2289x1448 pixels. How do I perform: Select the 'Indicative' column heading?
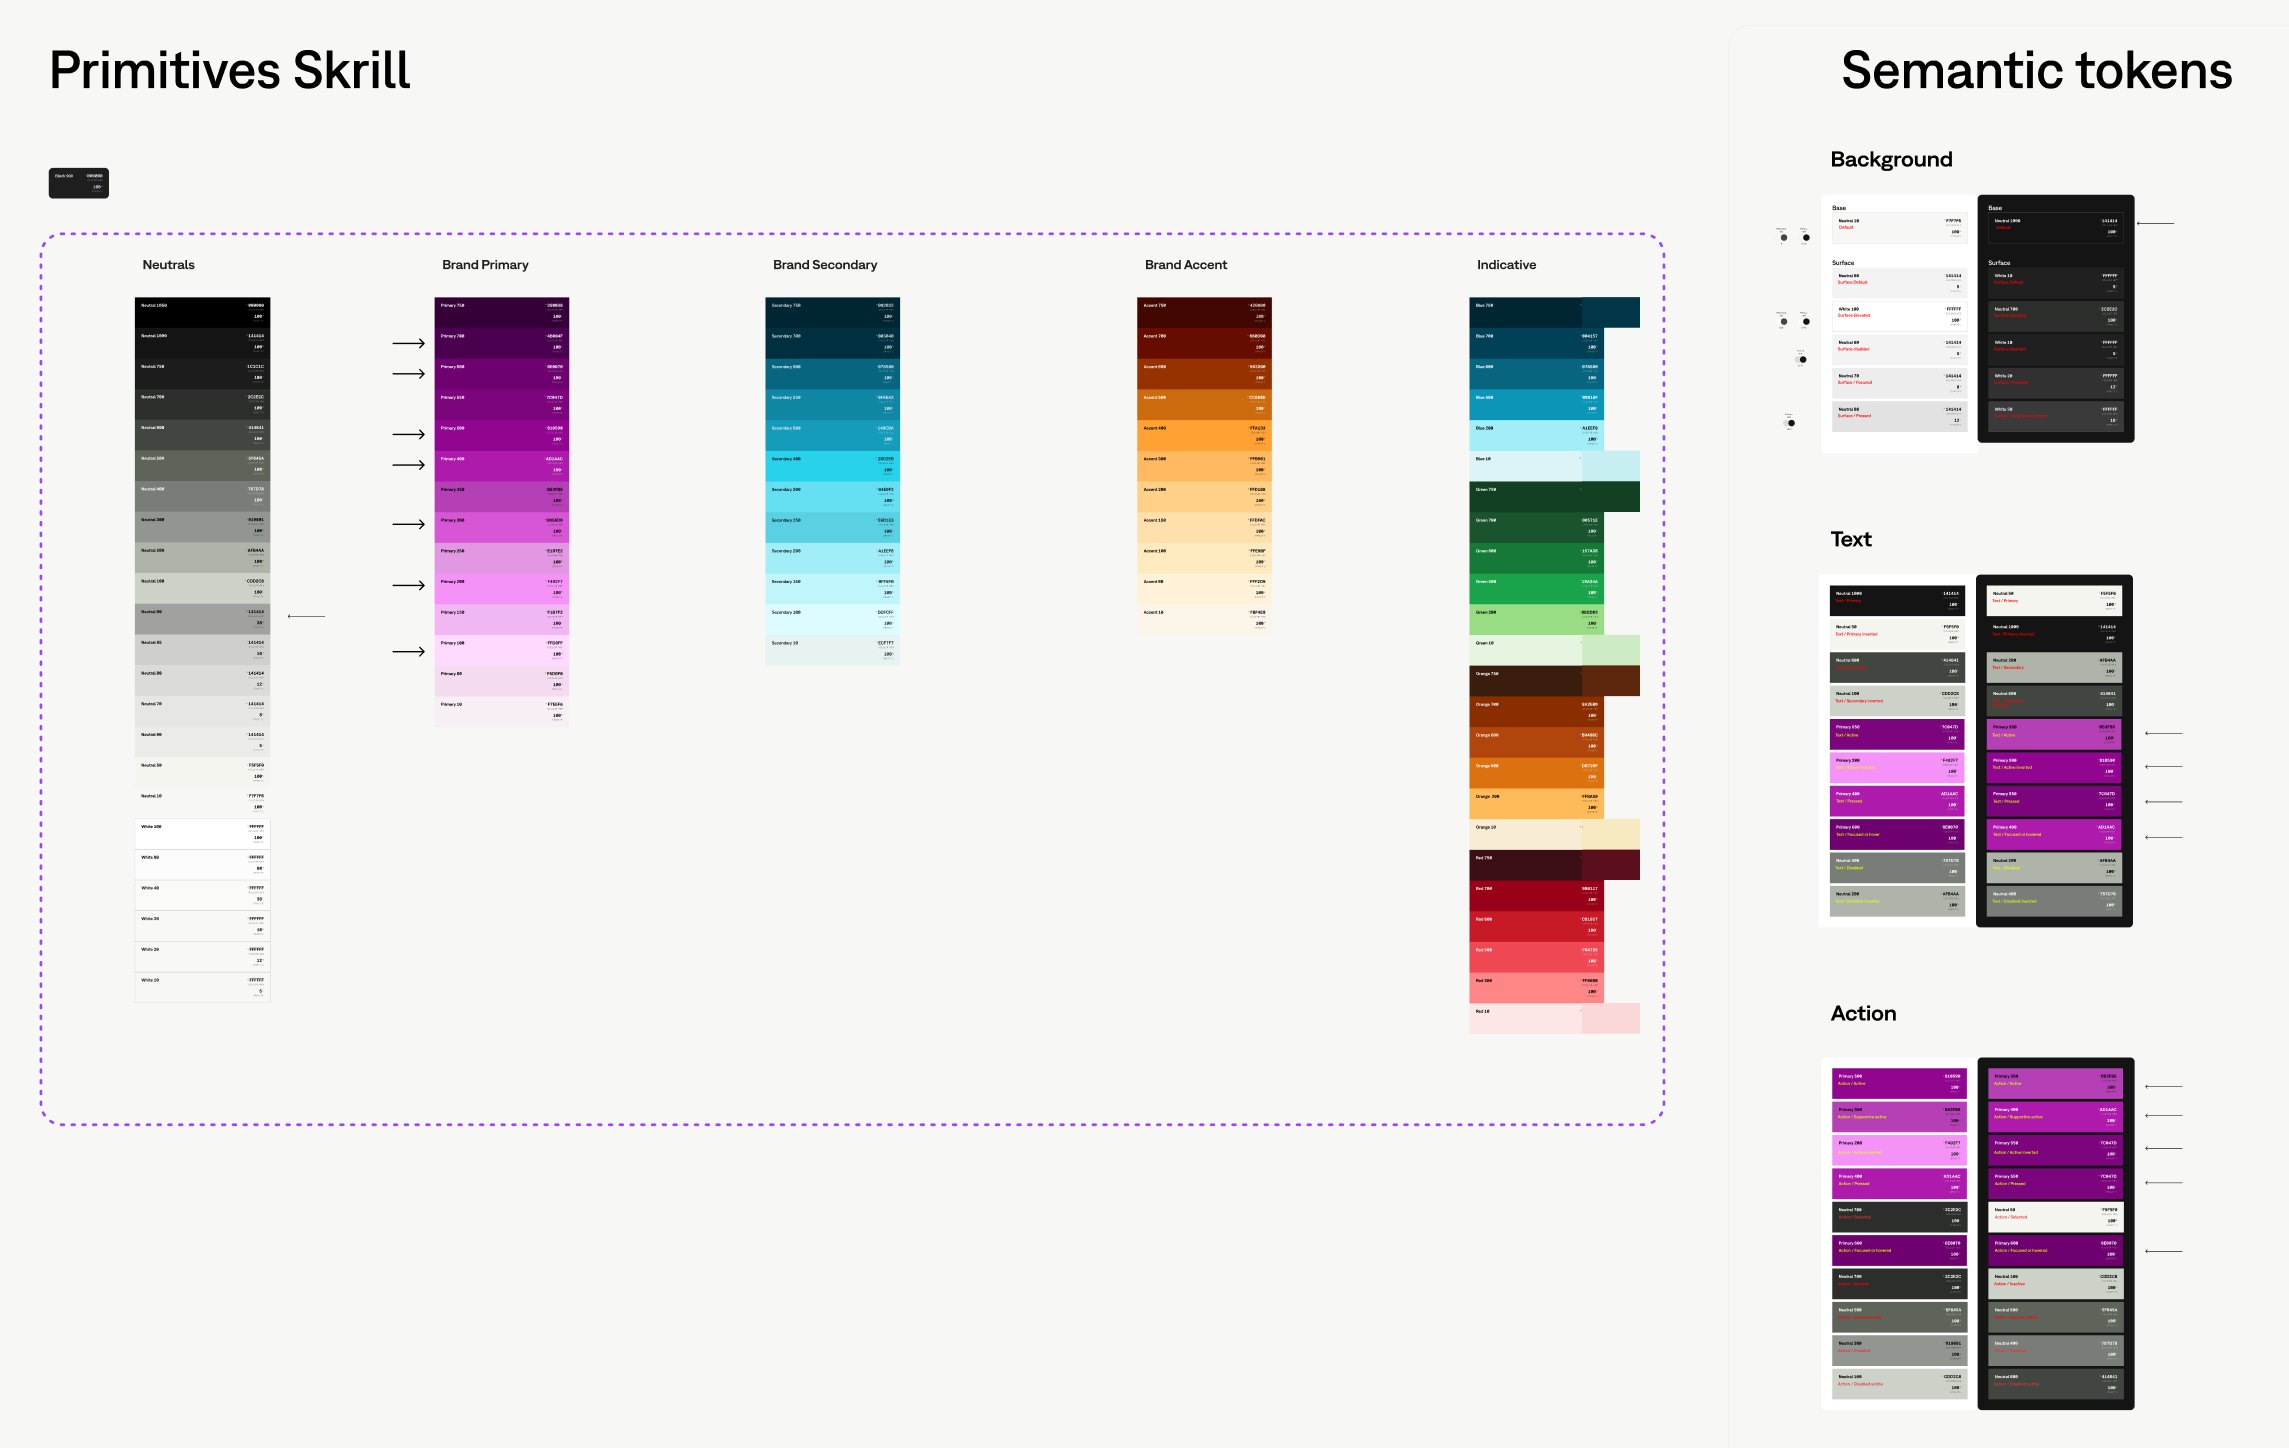1506,265
